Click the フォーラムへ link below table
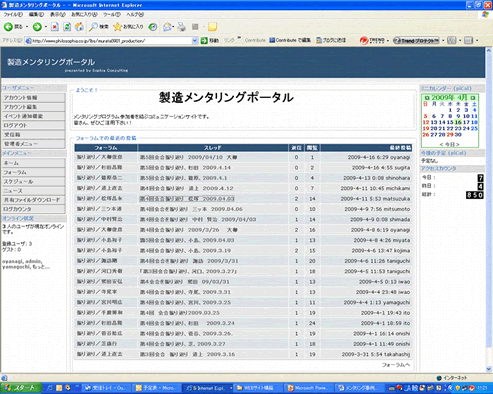493x394 pixels. [x=396, y=365]
